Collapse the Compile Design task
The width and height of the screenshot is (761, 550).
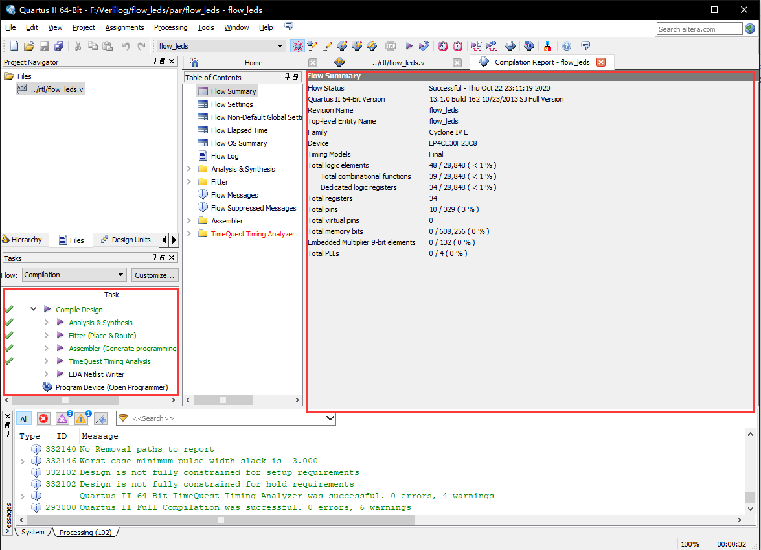[33, 309]
